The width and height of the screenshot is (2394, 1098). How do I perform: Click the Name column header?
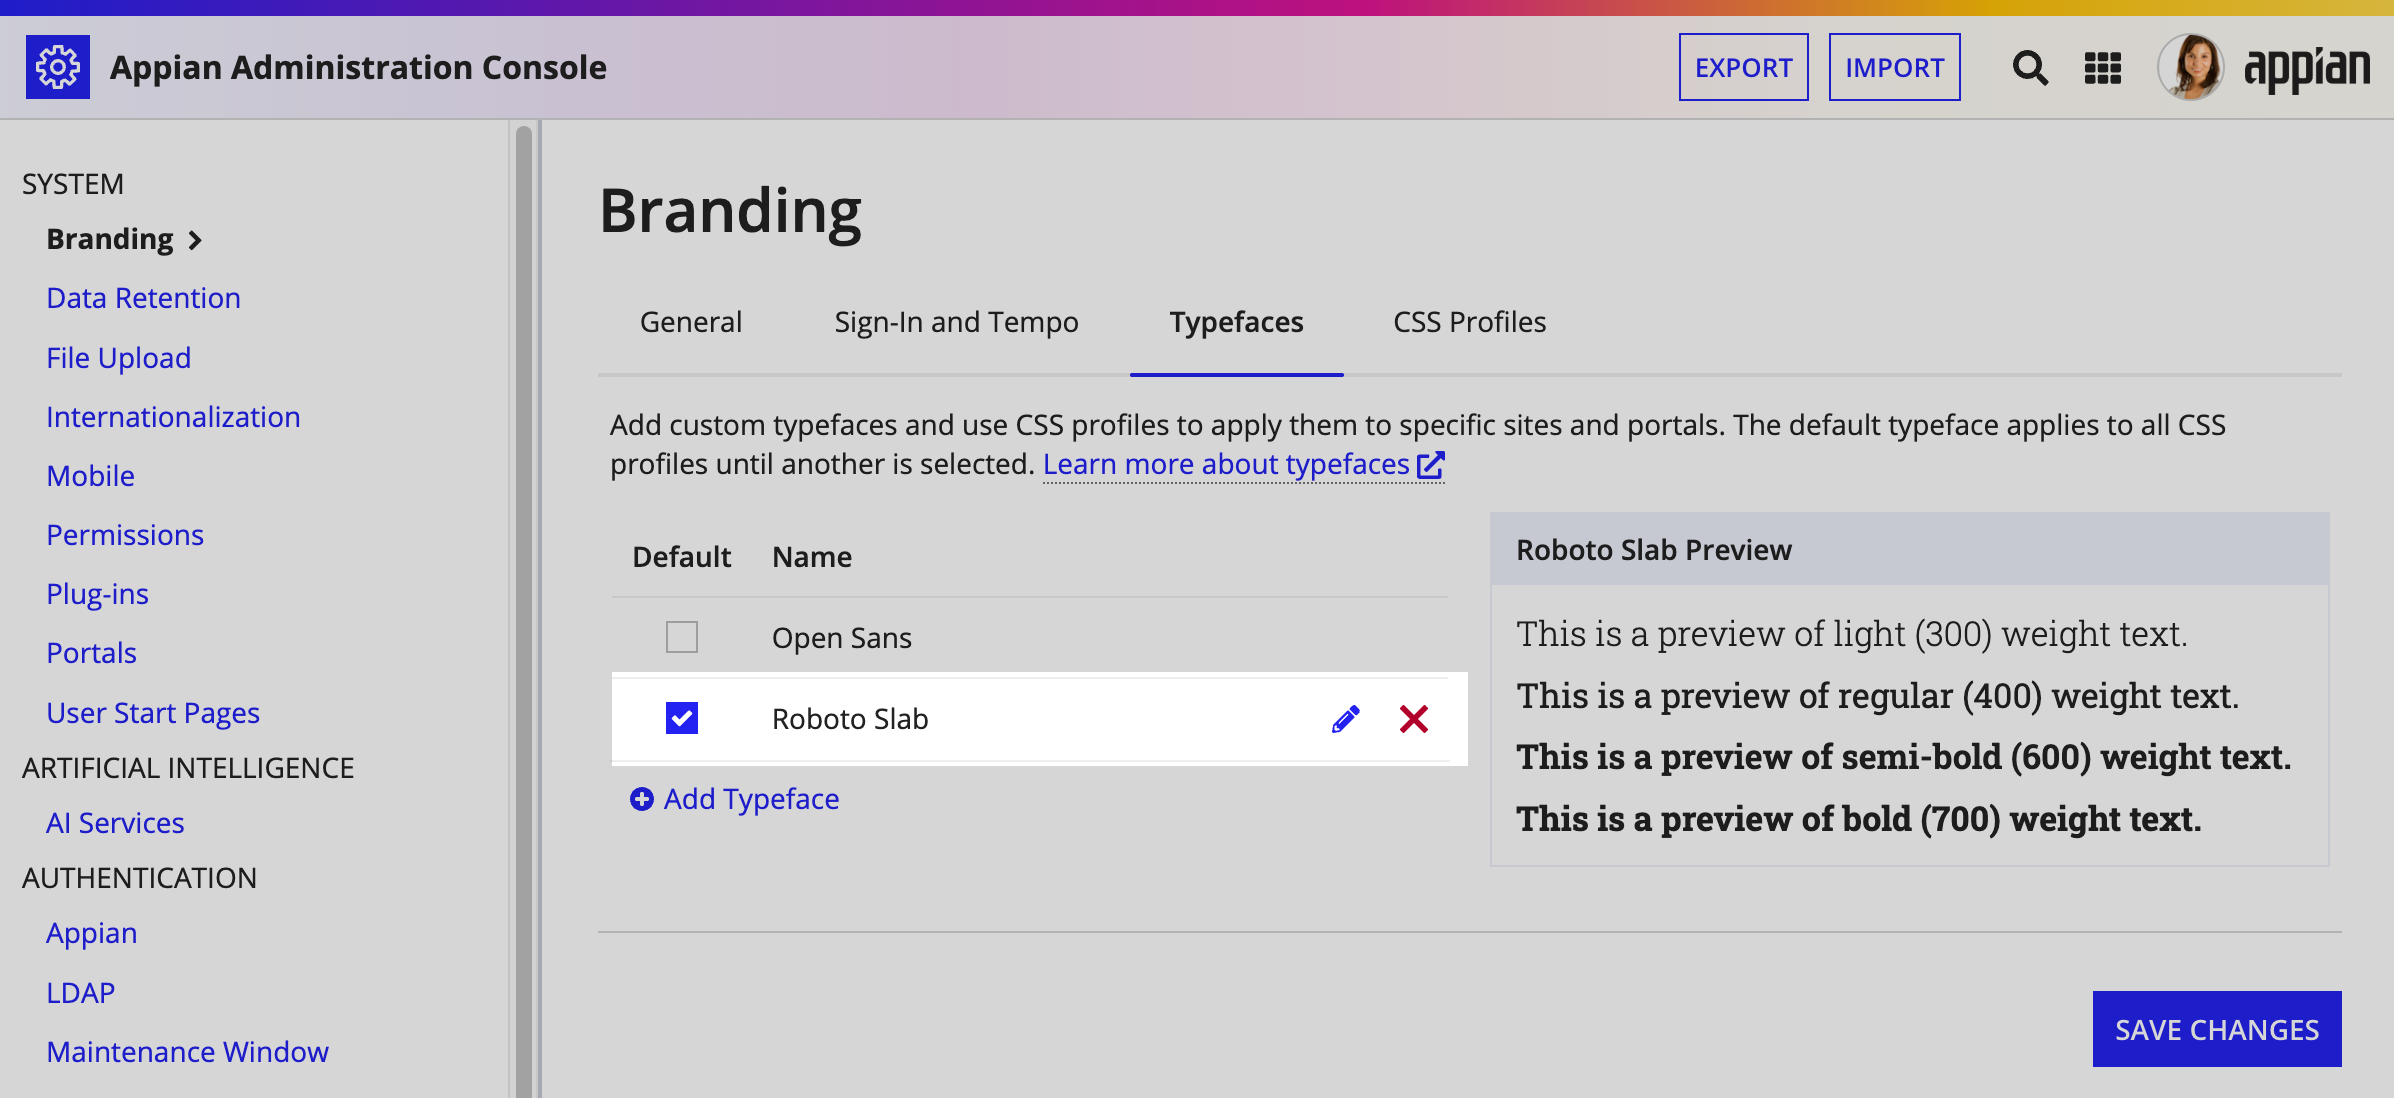tap(812, 557)
